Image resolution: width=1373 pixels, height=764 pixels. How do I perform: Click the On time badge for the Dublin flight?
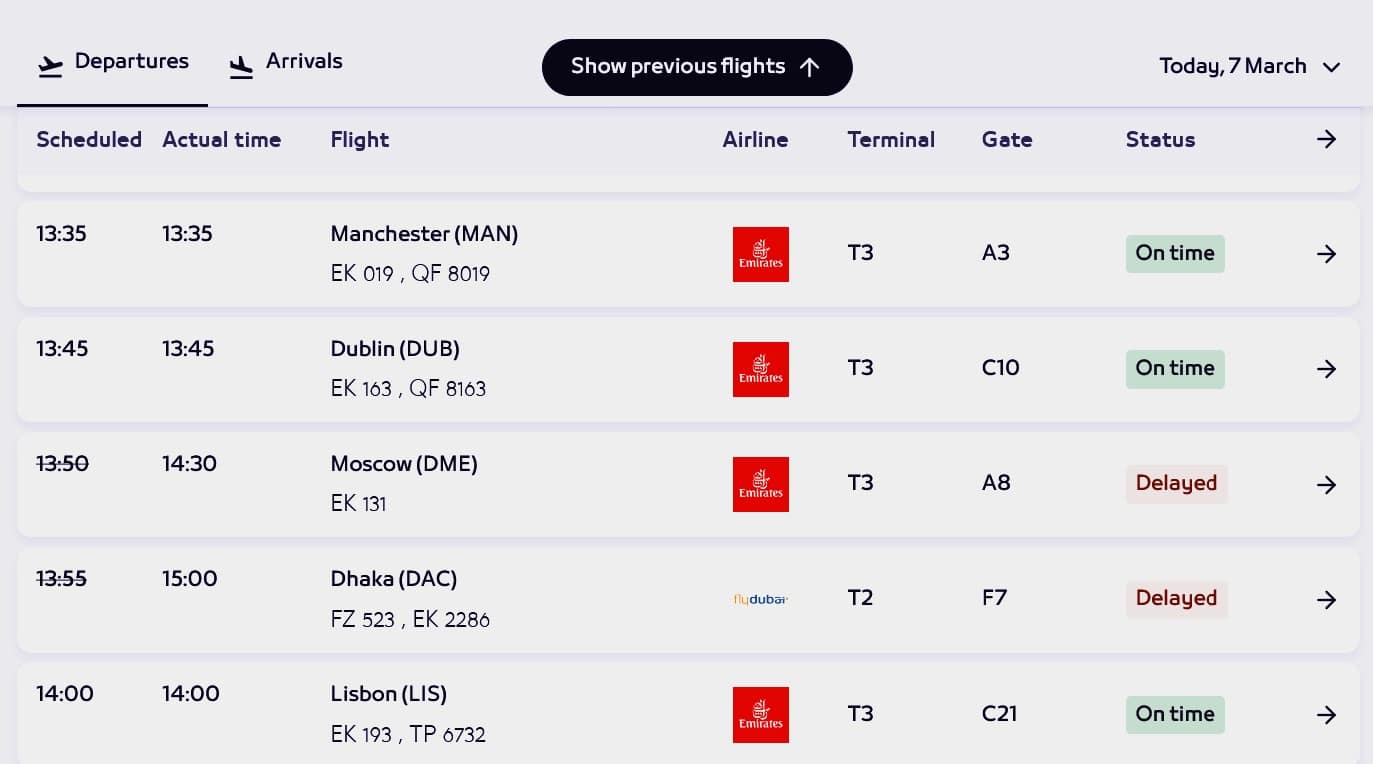1175,369
